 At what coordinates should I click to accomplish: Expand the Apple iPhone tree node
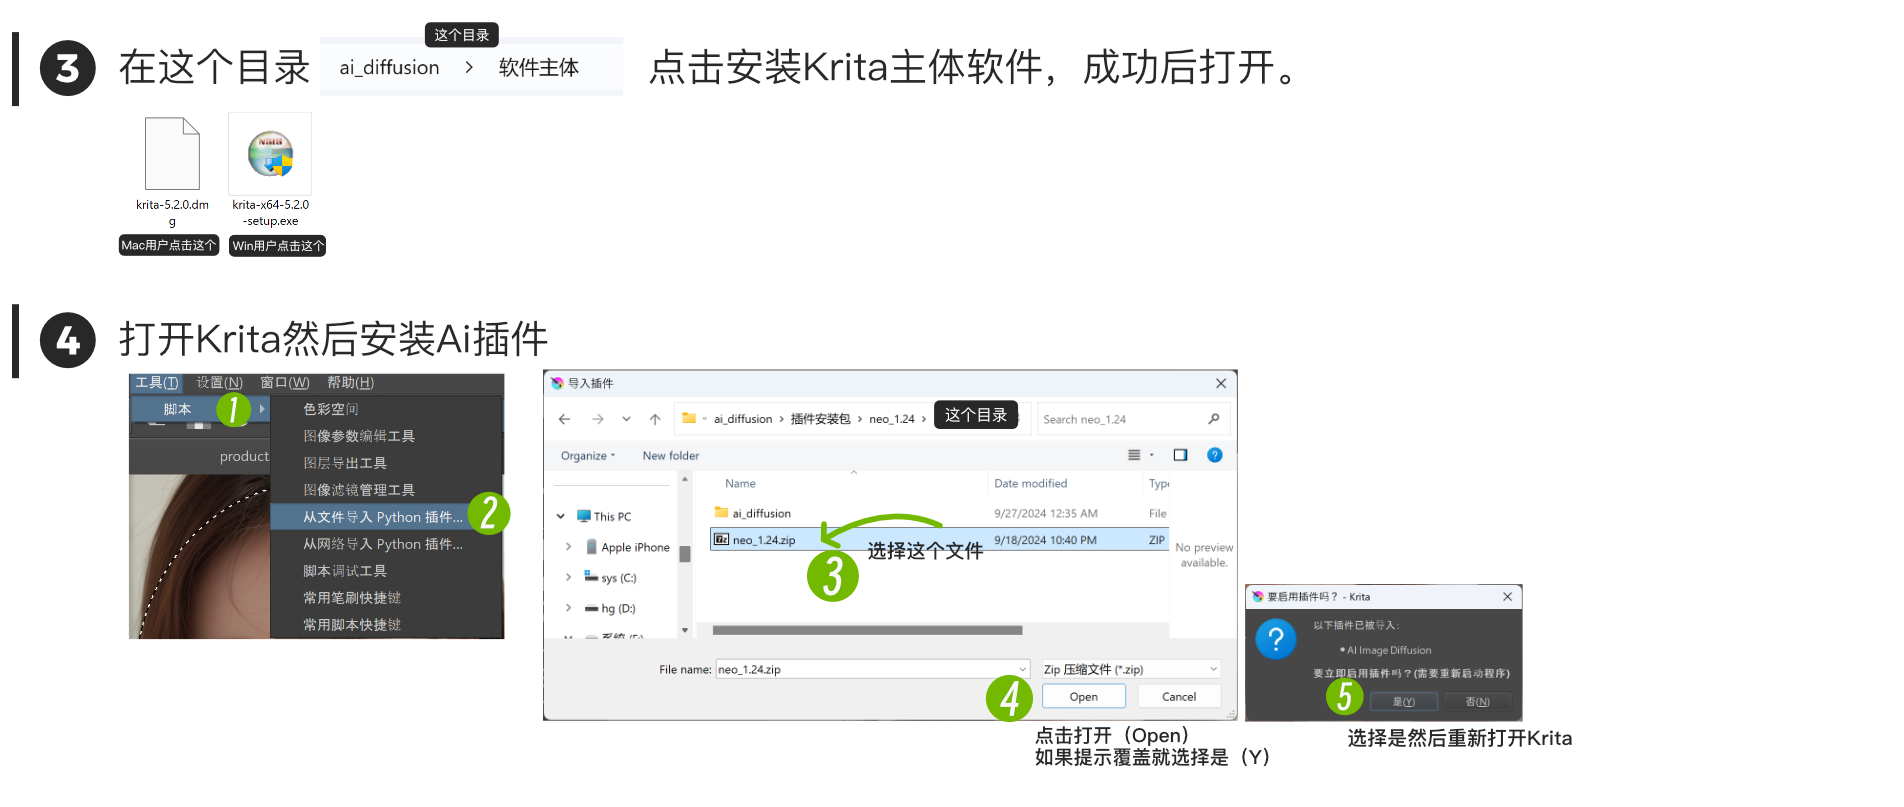[569, 547]
